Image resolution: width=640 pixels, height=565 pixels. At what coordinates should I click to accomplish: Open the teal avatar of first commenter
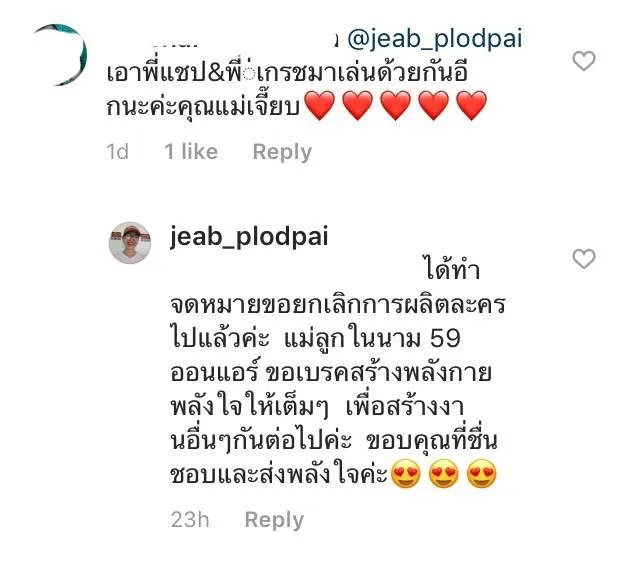tap(60, 55)
